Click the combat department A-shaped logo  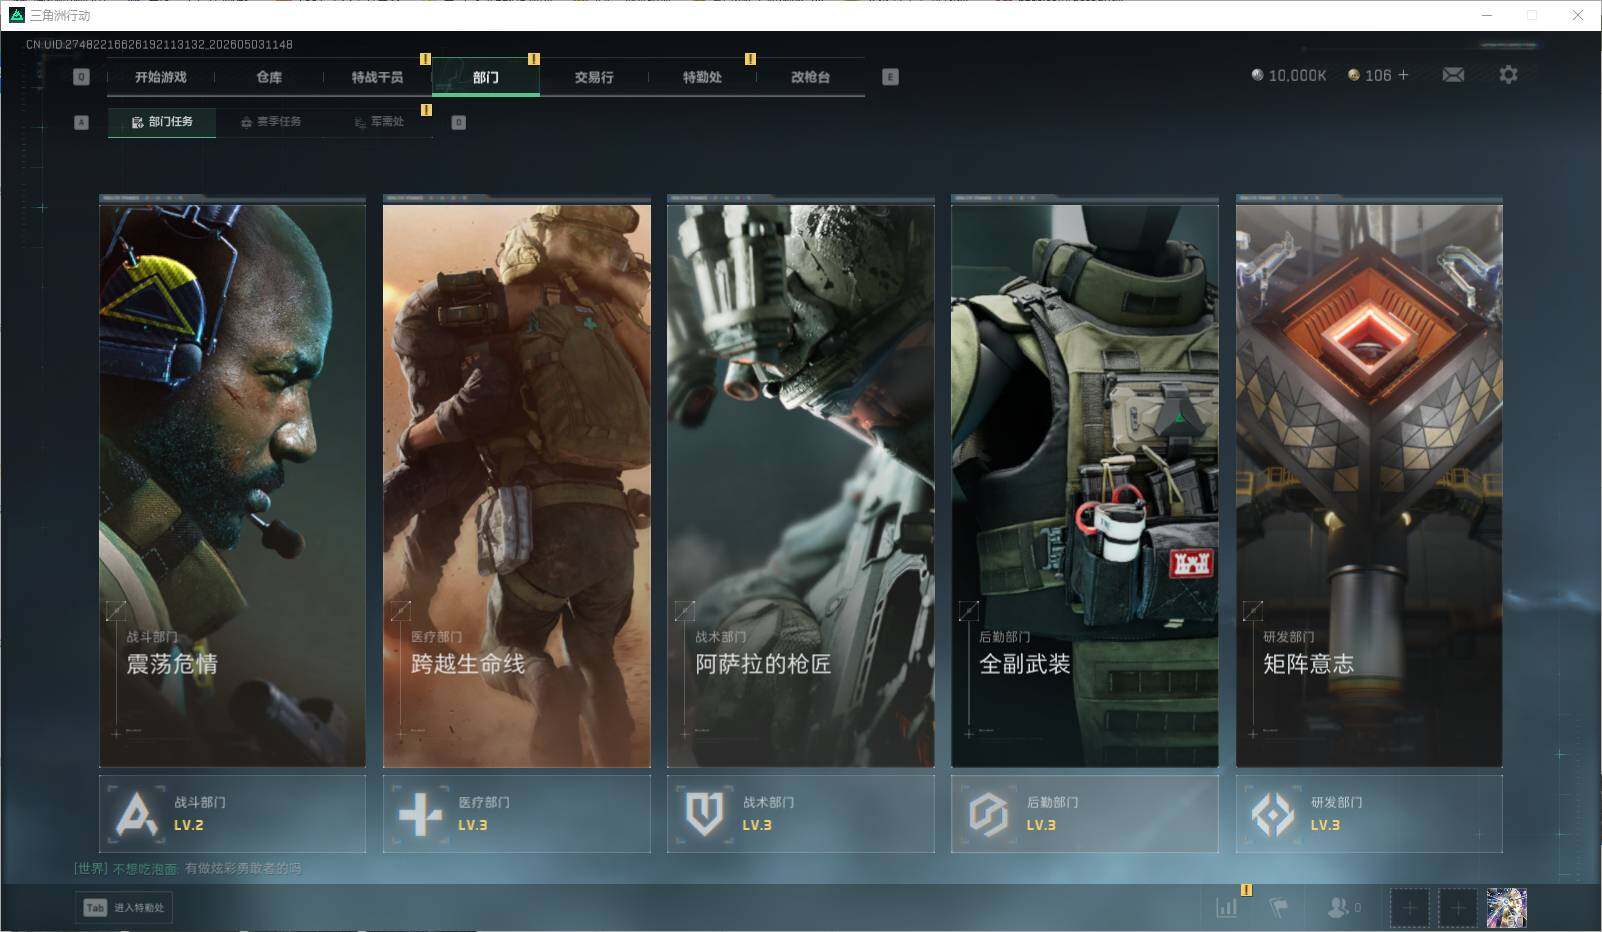pyautogui.click(x=137, y=814)
